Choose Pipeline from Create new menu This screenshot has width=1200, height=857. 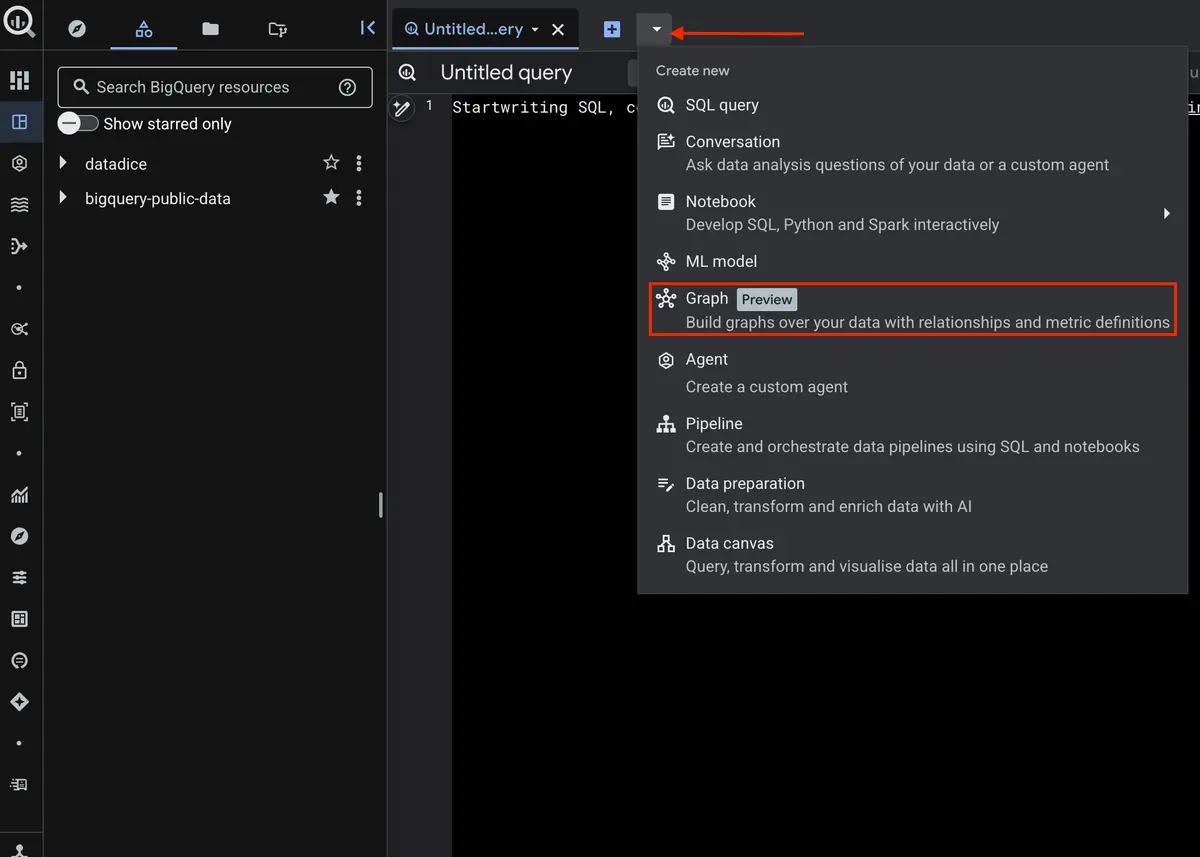coord(912,435)
